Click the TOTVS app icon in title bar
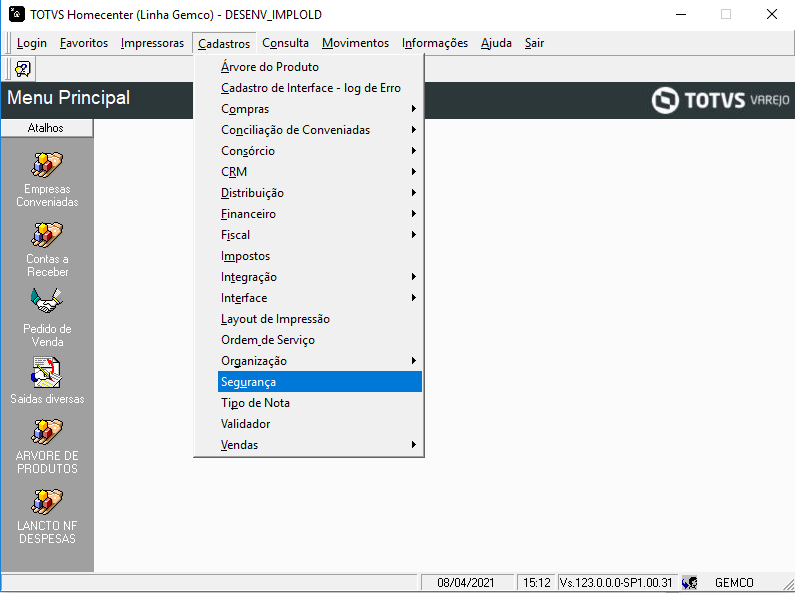The width and height of the screenshot is (795, 593). 17,14
